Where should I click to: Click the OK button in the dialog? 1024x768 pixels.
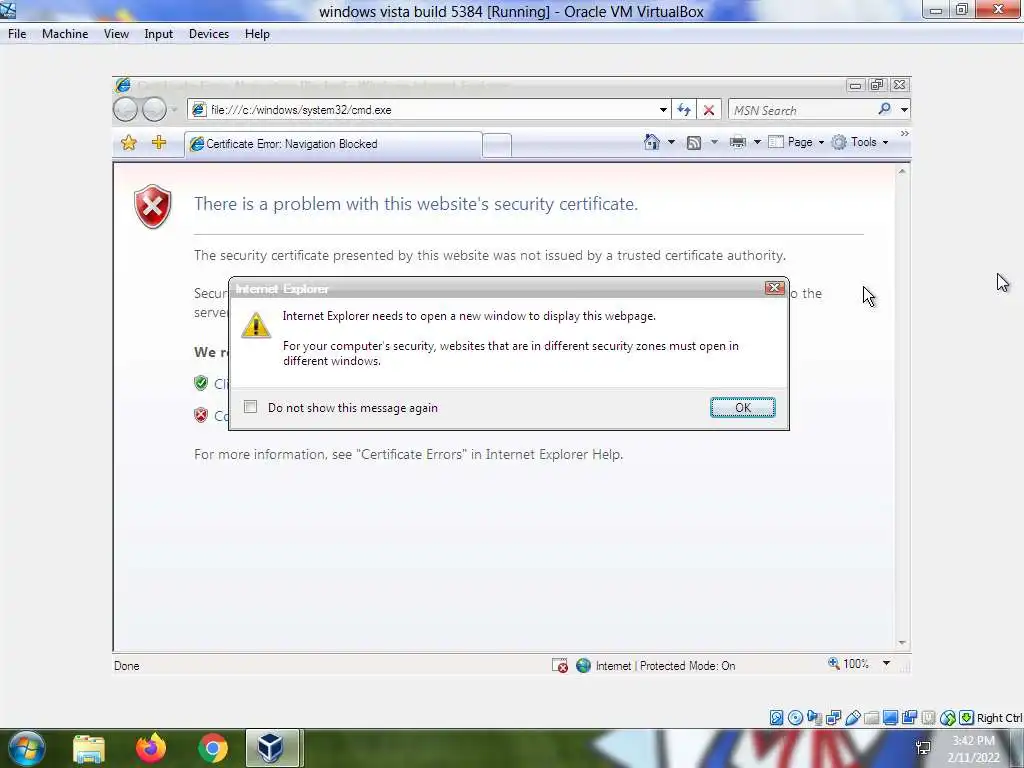click(743, 408)
